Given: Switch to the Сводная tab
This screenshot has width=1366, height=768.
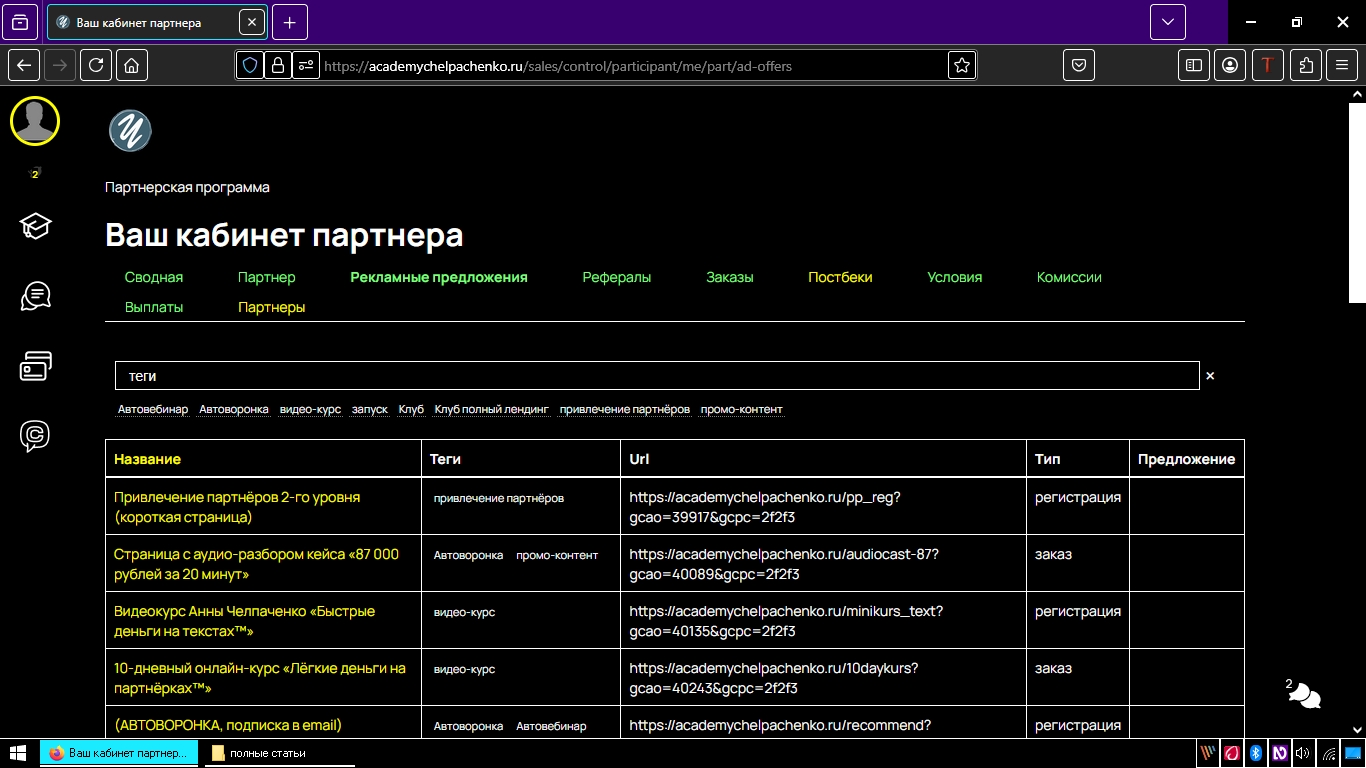Looking at the screenshot, I should 154,277.
